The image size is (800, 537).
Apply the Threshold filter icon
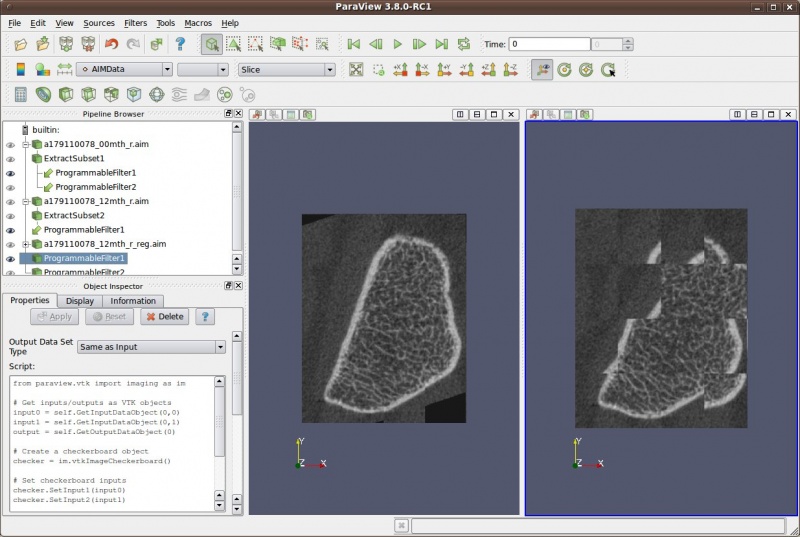111,94
